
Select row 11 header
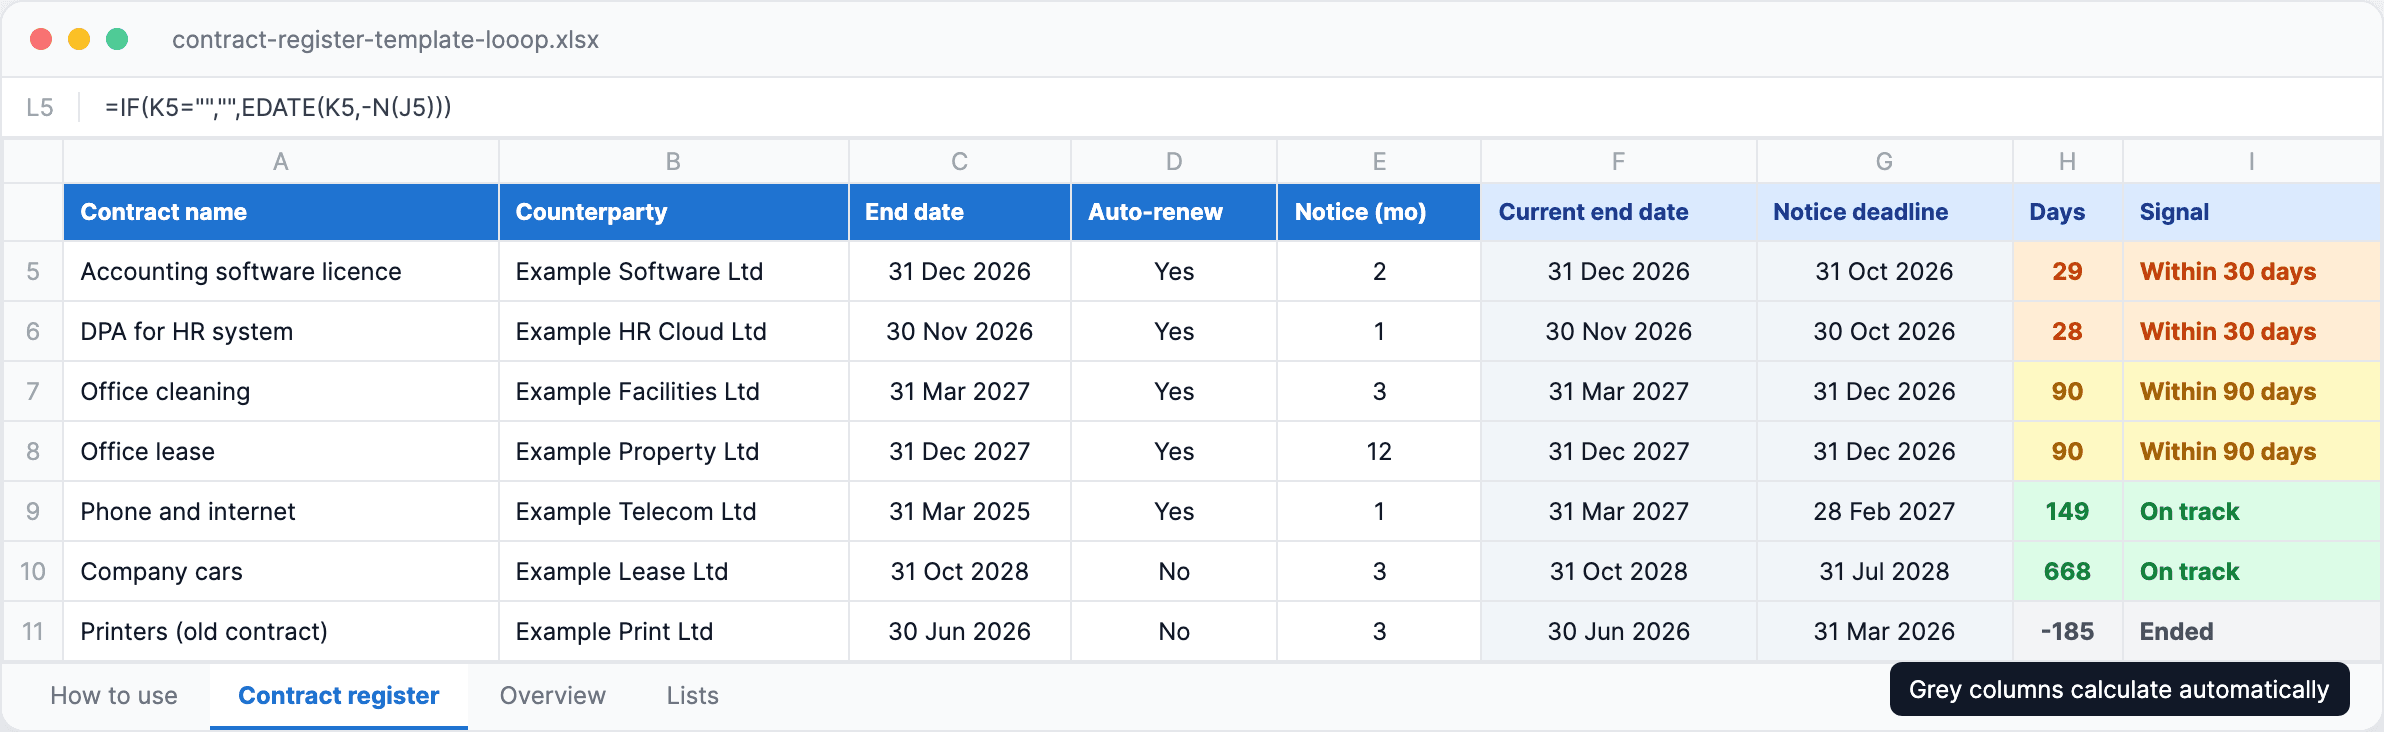click(33, 631)
